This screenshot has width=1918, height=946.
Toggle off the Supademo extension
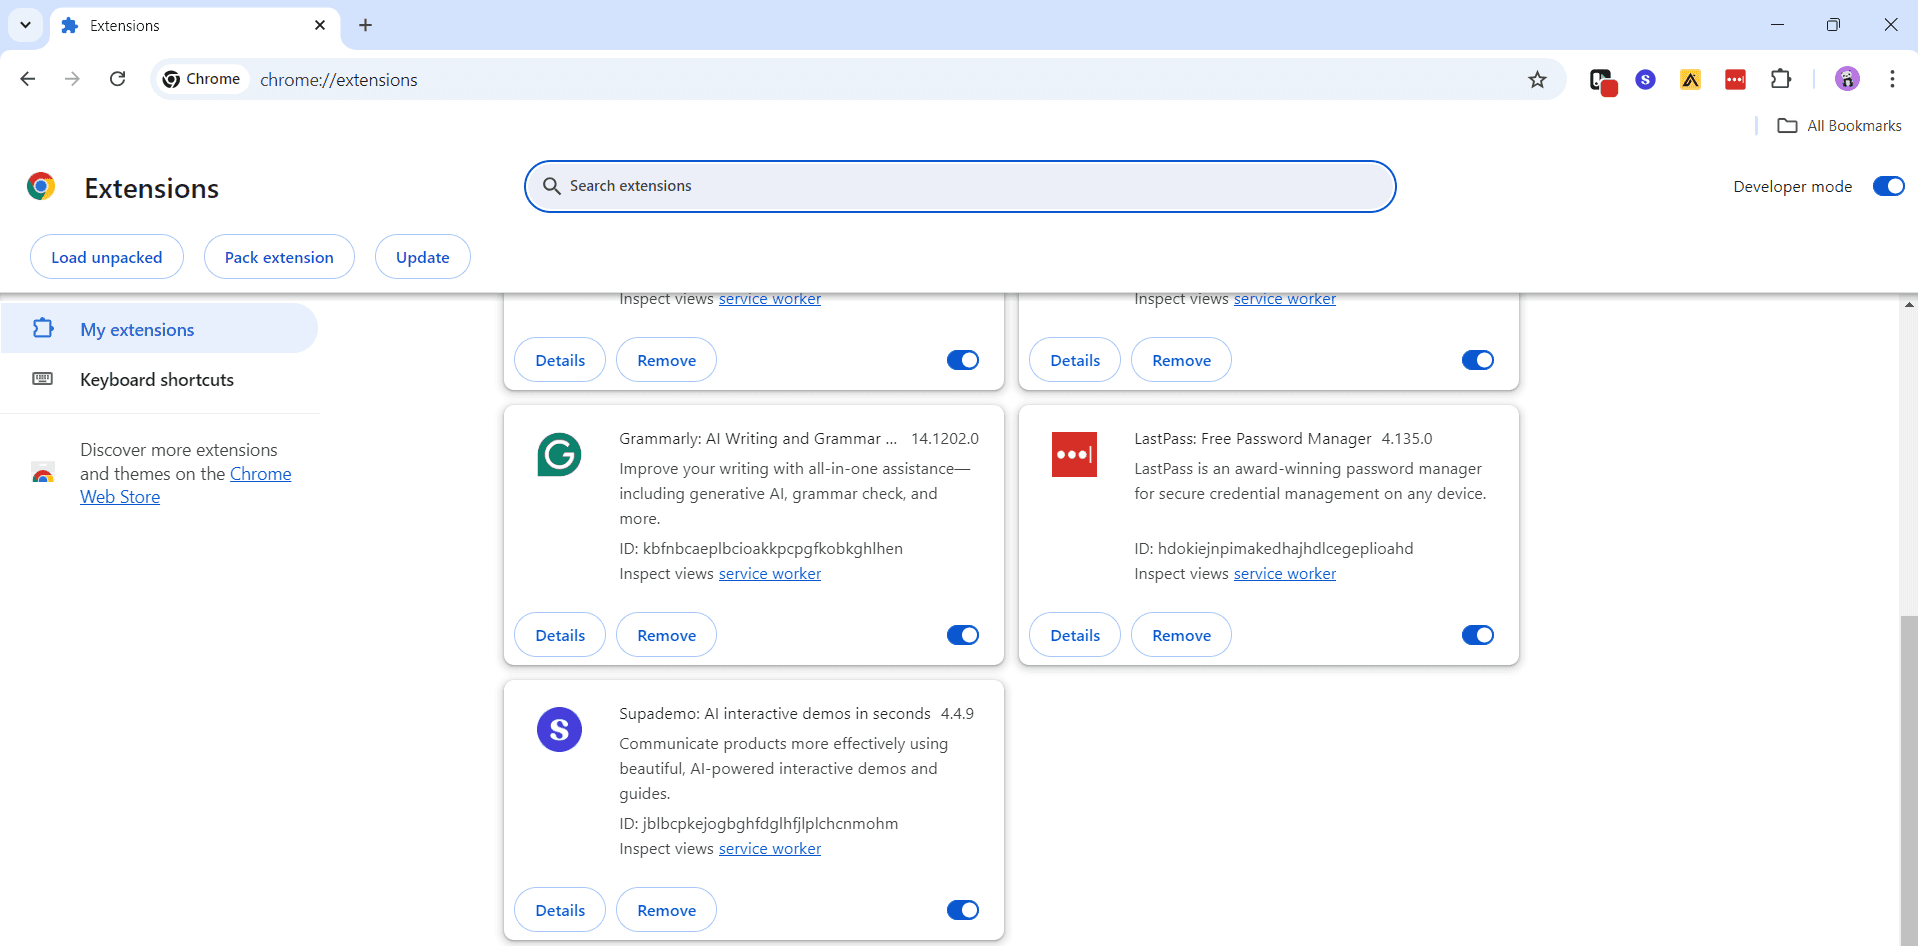click(962, 910)
